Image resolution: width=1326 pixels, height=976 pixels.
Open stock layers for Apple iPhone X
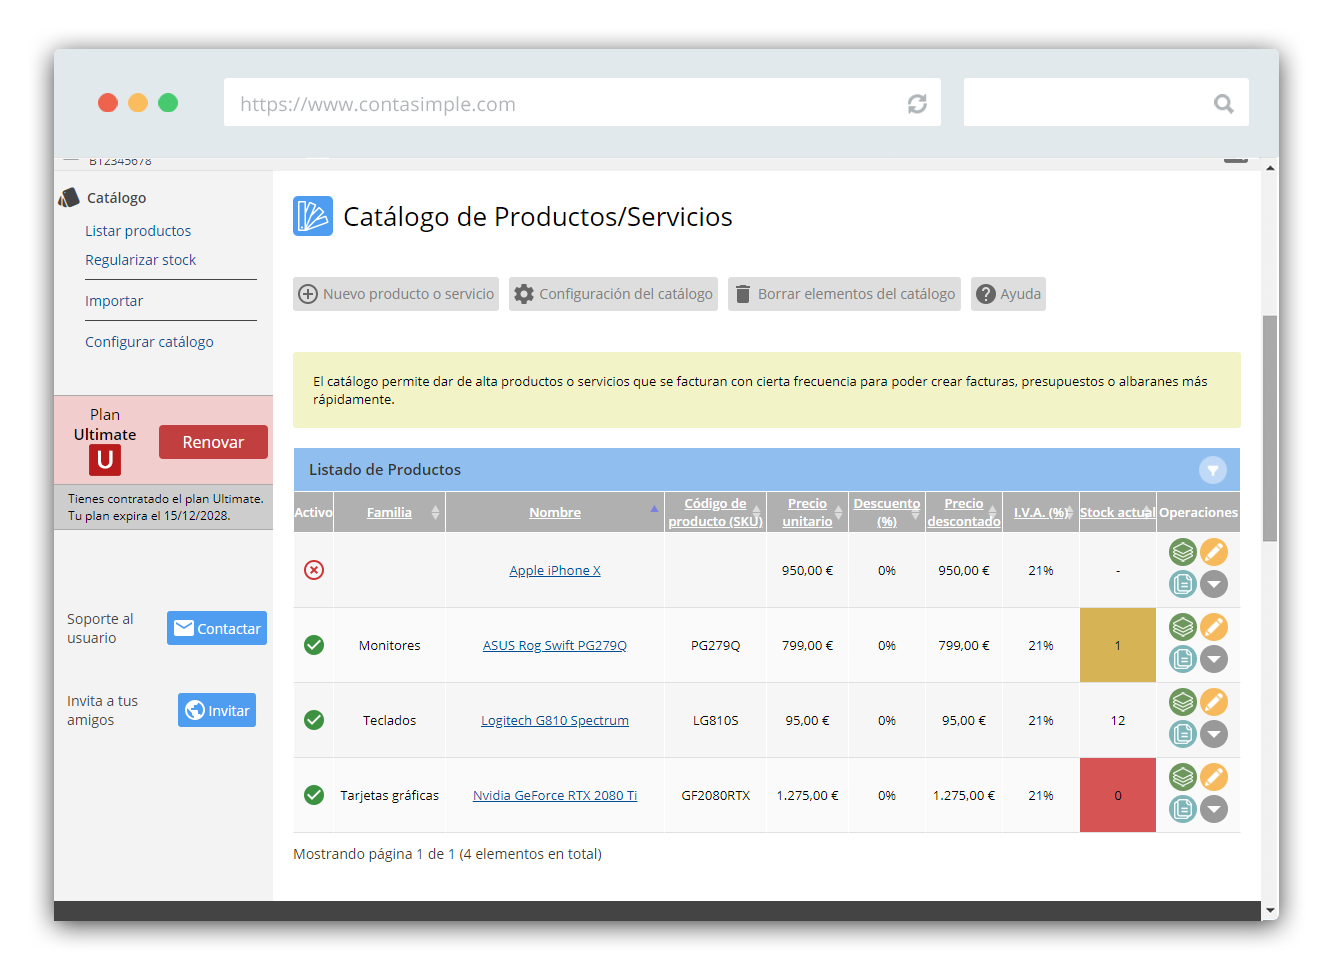1183,552
